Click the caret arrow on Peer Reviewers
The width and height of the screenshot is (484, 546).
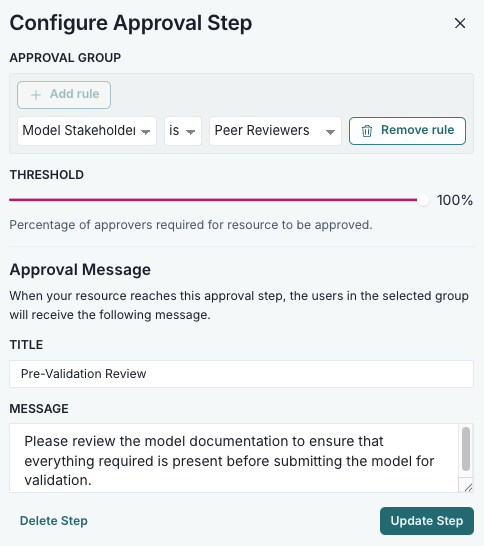point(330,132)
